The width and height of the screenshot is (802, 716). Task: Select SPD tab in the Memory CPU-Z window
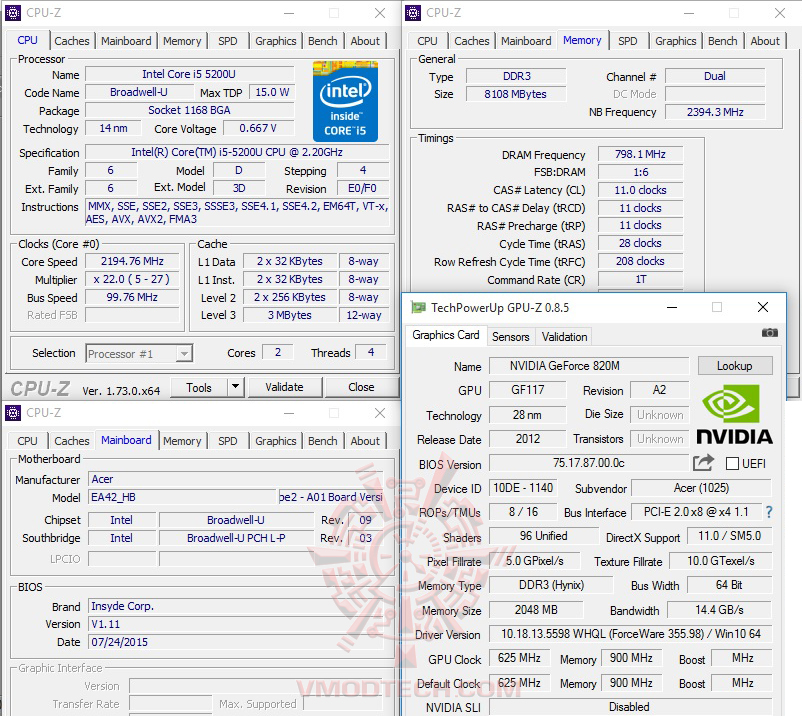point(628,41)
